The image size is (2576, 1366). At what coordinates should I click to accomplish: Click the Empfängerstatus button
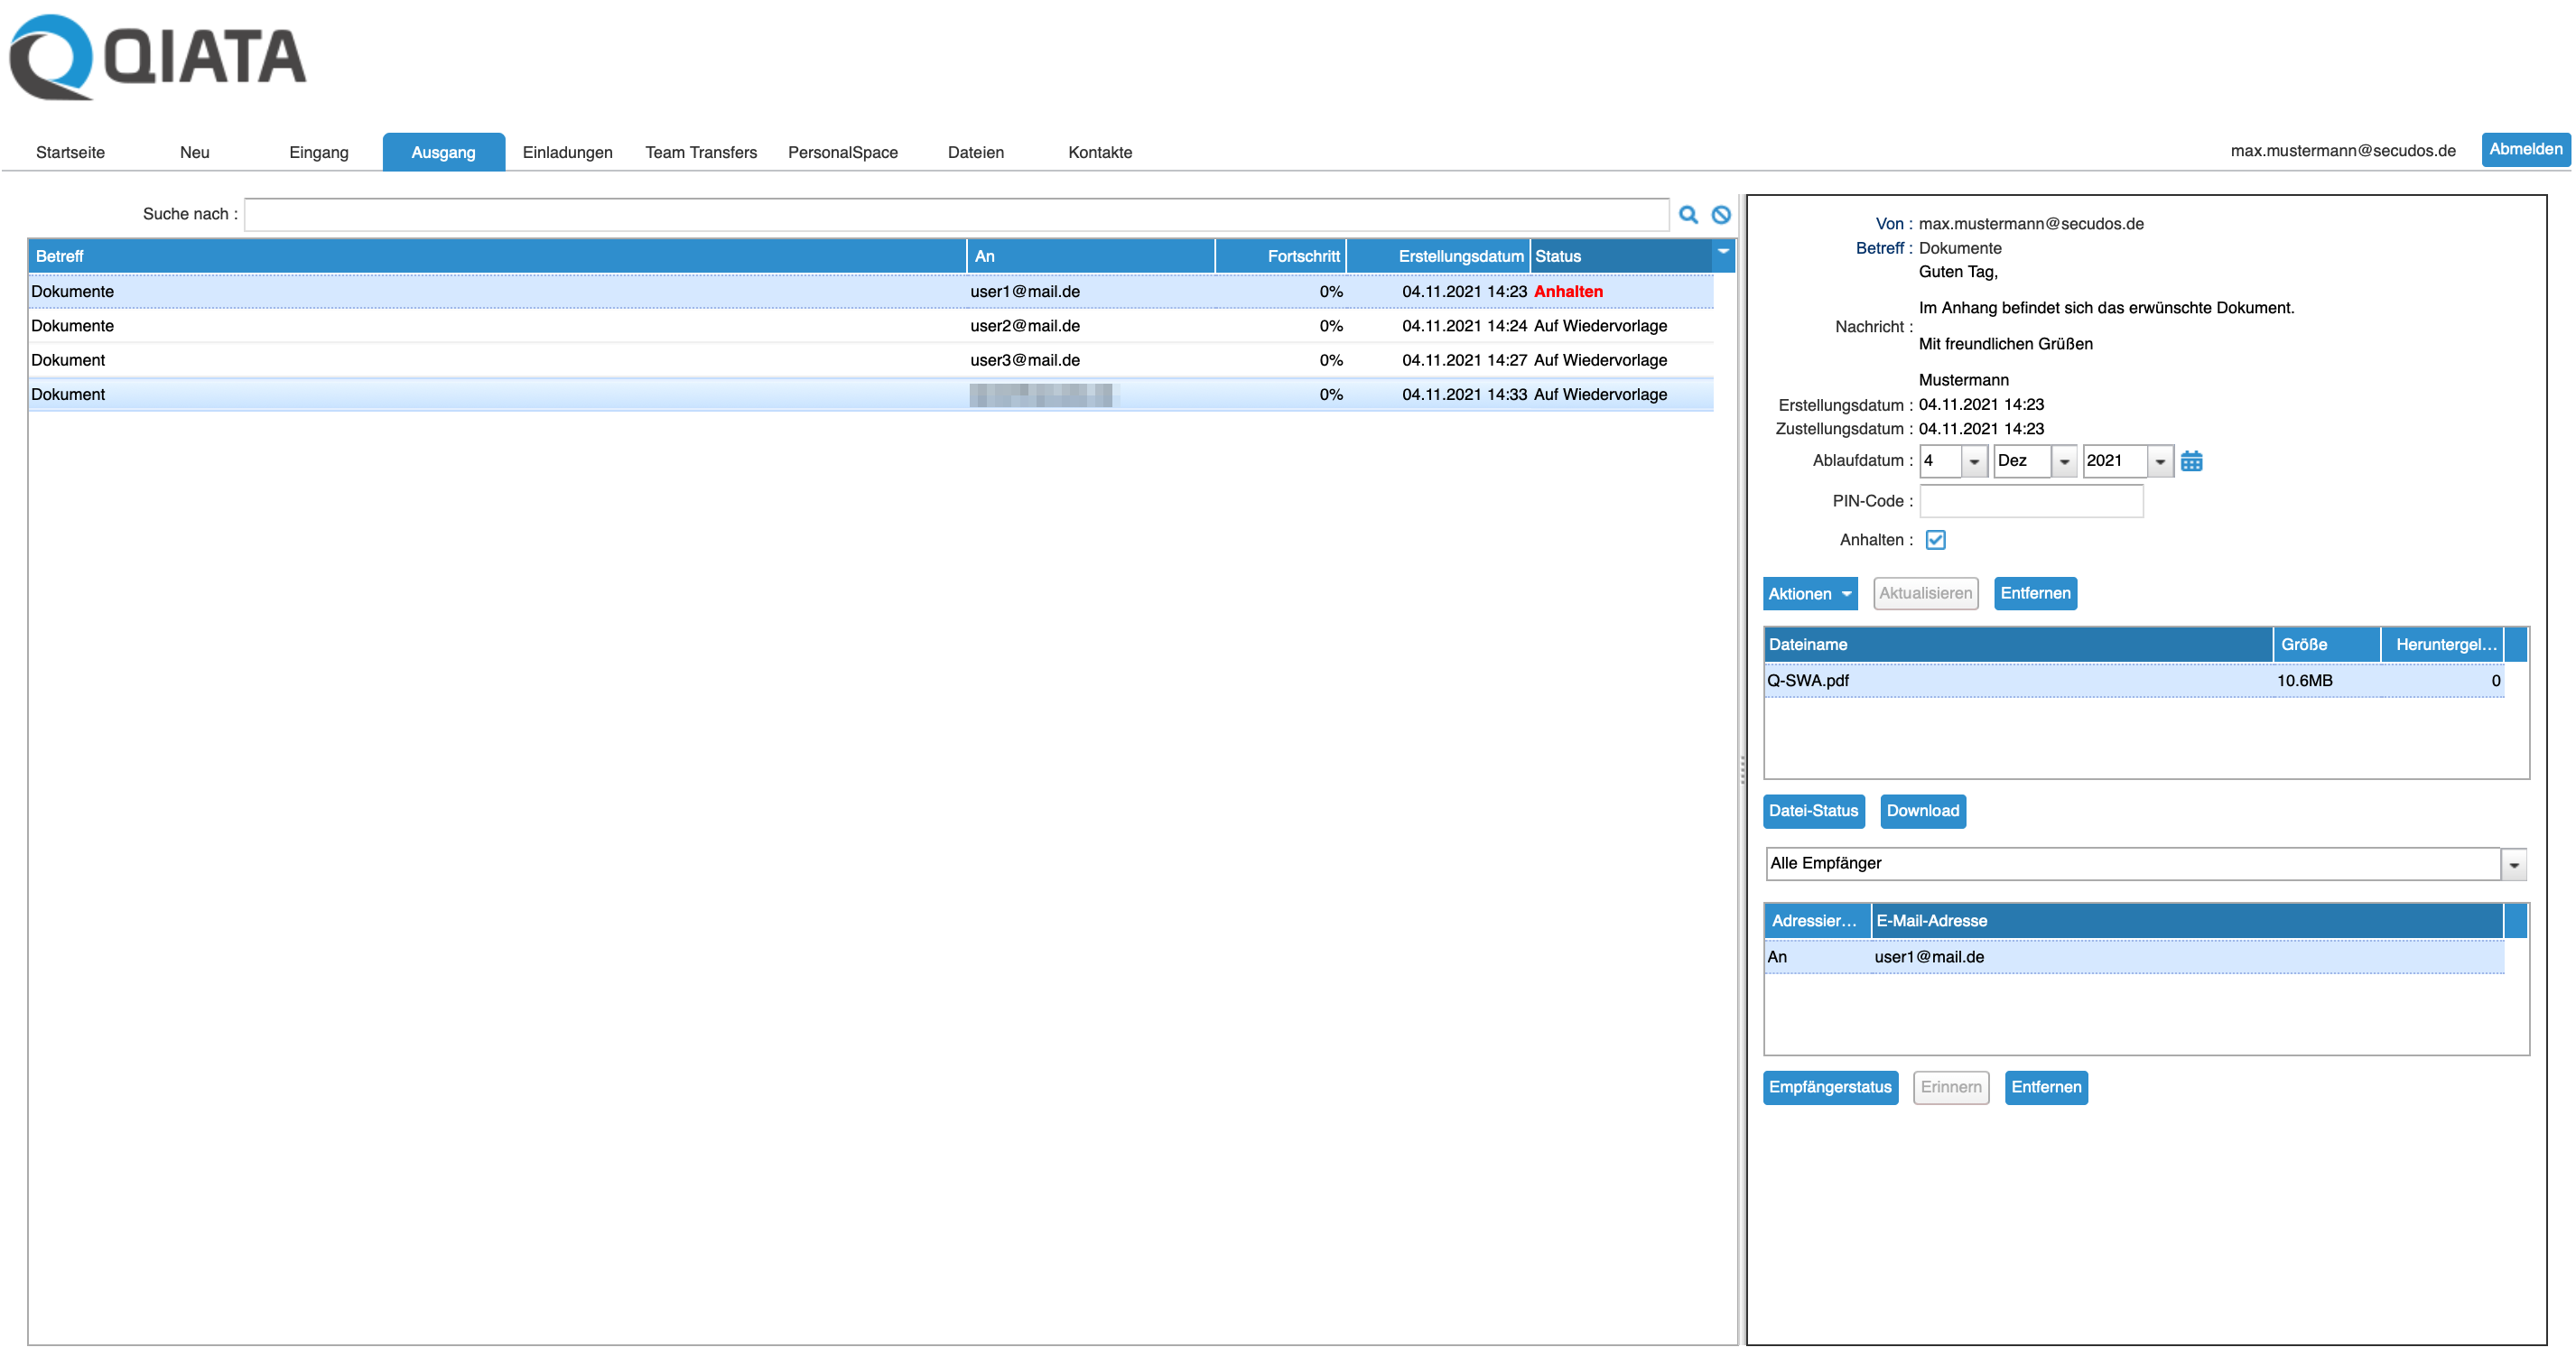1829,1087
